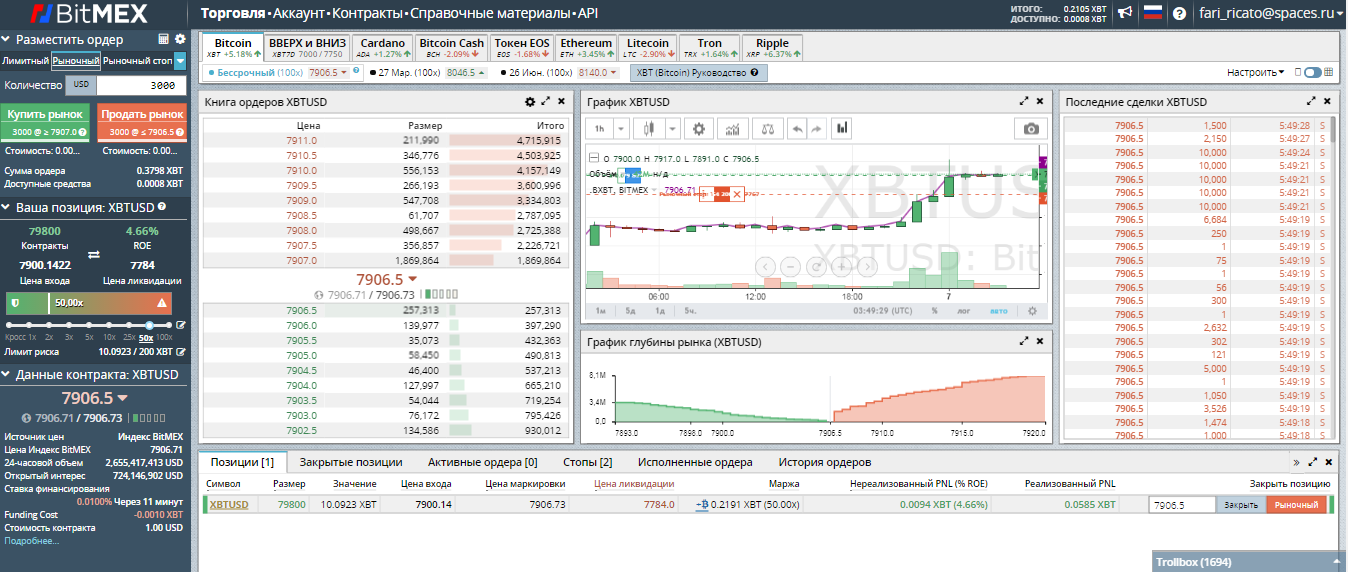Screen dimensions: 1348x572
Task: Expand the XBTUSD chart panel fullscreen
Action: point(1024,102)
